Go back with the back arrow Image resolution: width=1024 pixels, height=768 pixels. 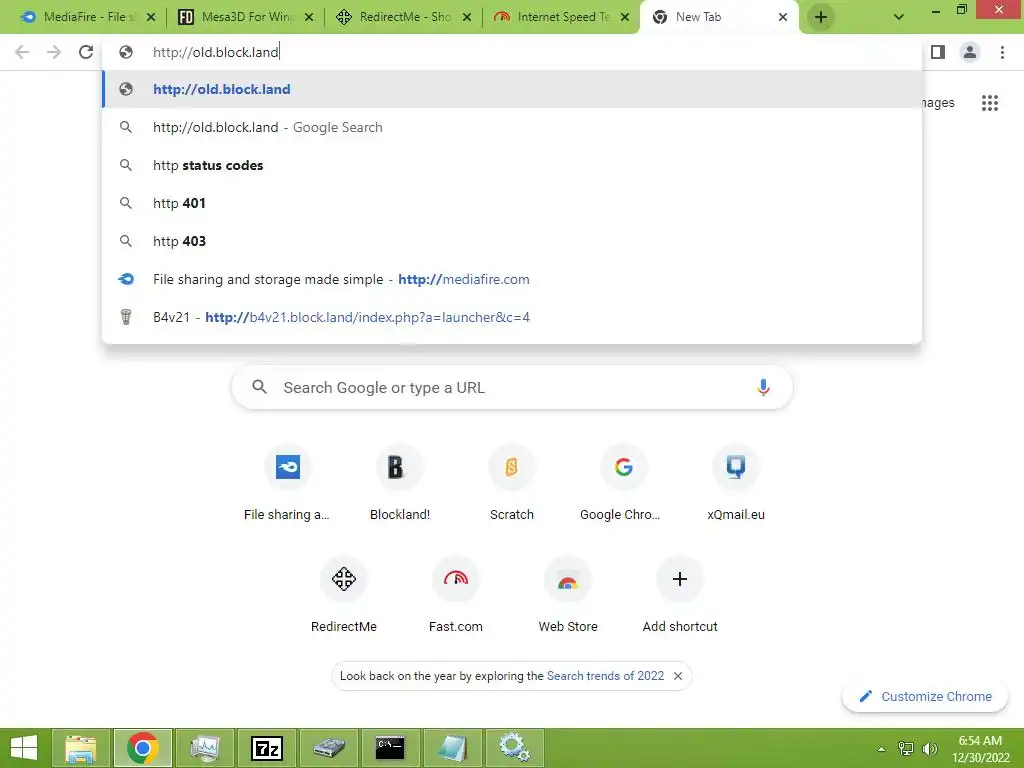22,52
